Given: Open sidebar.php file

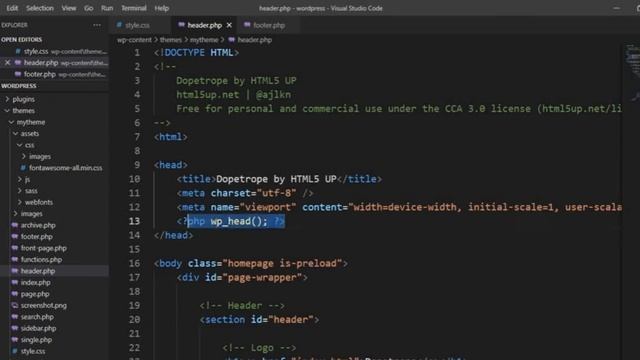Looking at the screenshot, I should point(38,328).
